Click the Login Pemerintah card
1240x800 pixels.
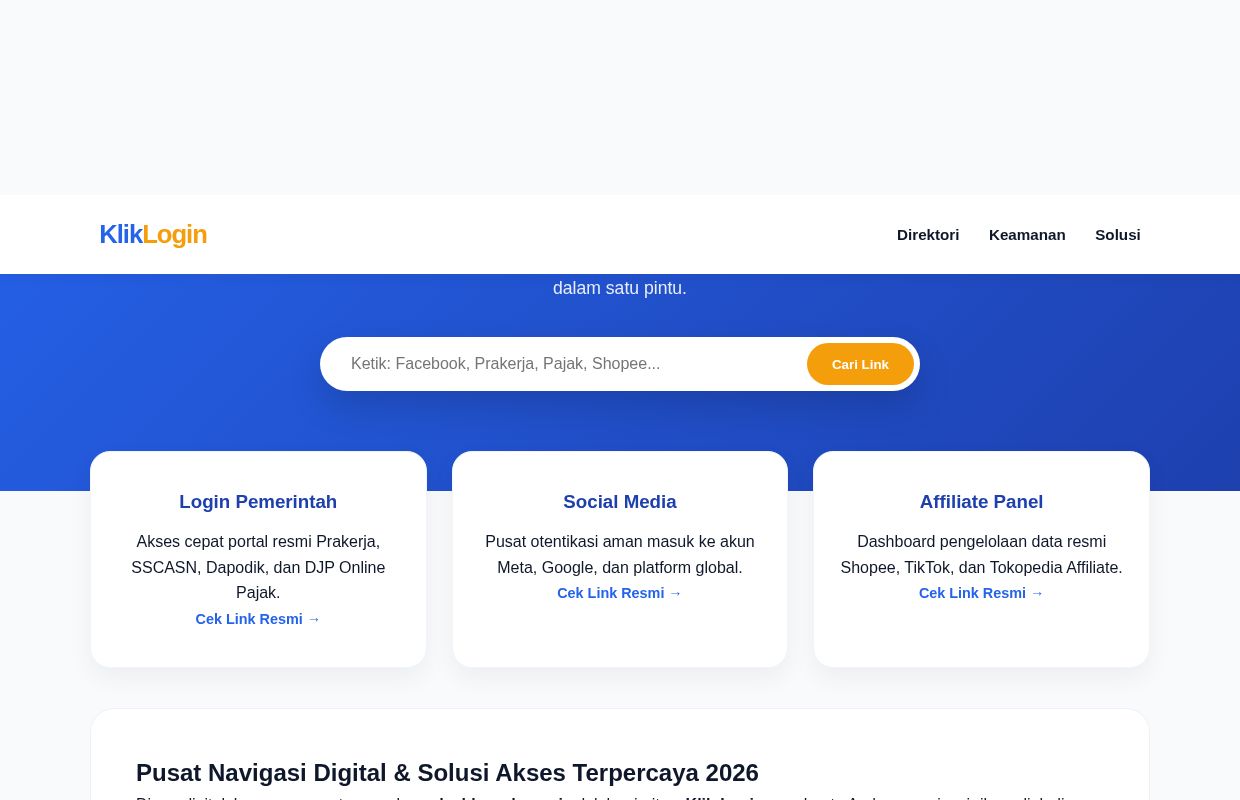pos(258,558)
